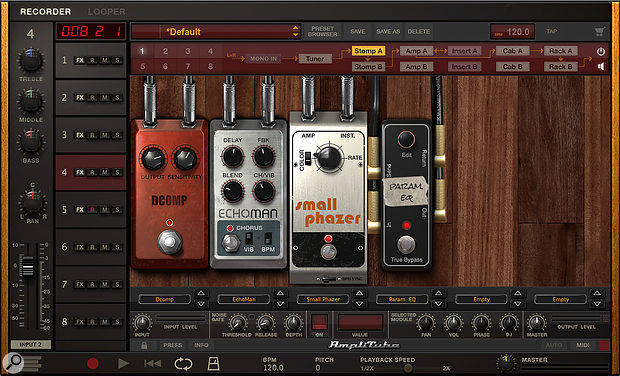Toggle the selected module ON button
Viewport: 620px width, 376px height.
(x=319, y=322)
